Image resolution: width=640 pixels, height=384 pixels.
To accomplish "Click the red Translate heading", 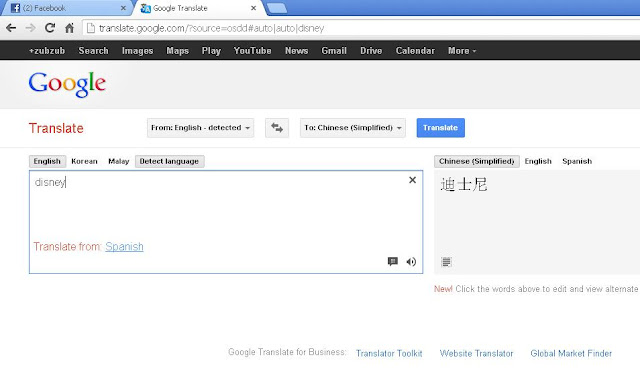I will click(x=56, y=128).
